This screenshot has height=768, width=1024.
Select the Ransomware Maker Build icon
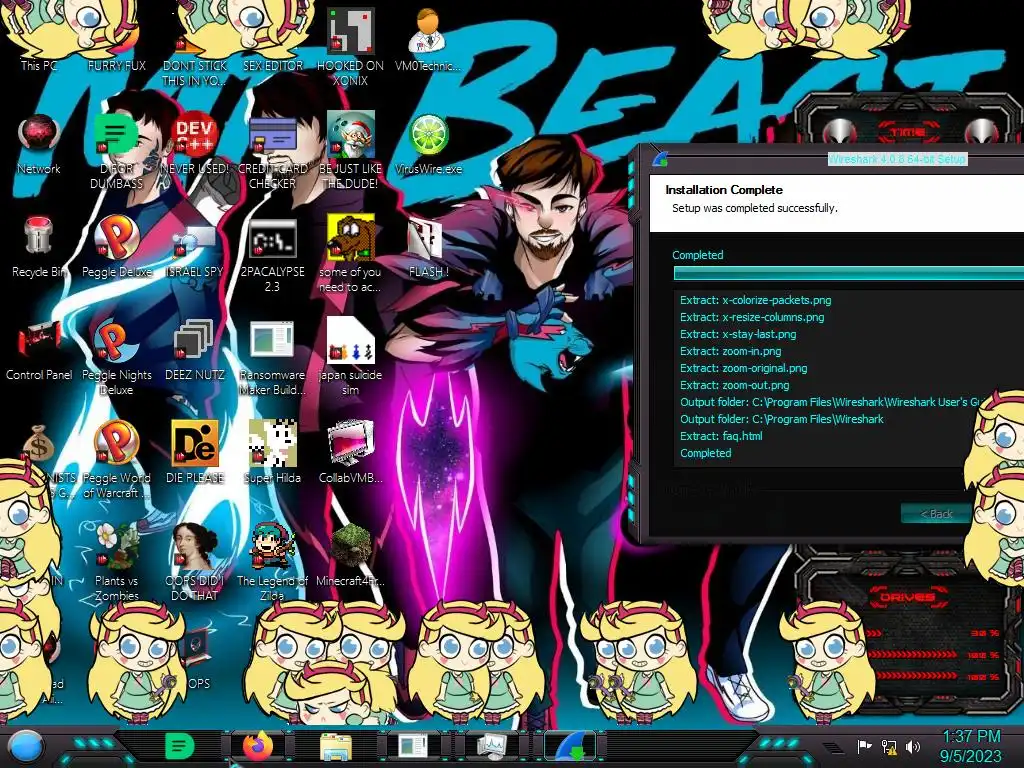click(x=272, y=357)
